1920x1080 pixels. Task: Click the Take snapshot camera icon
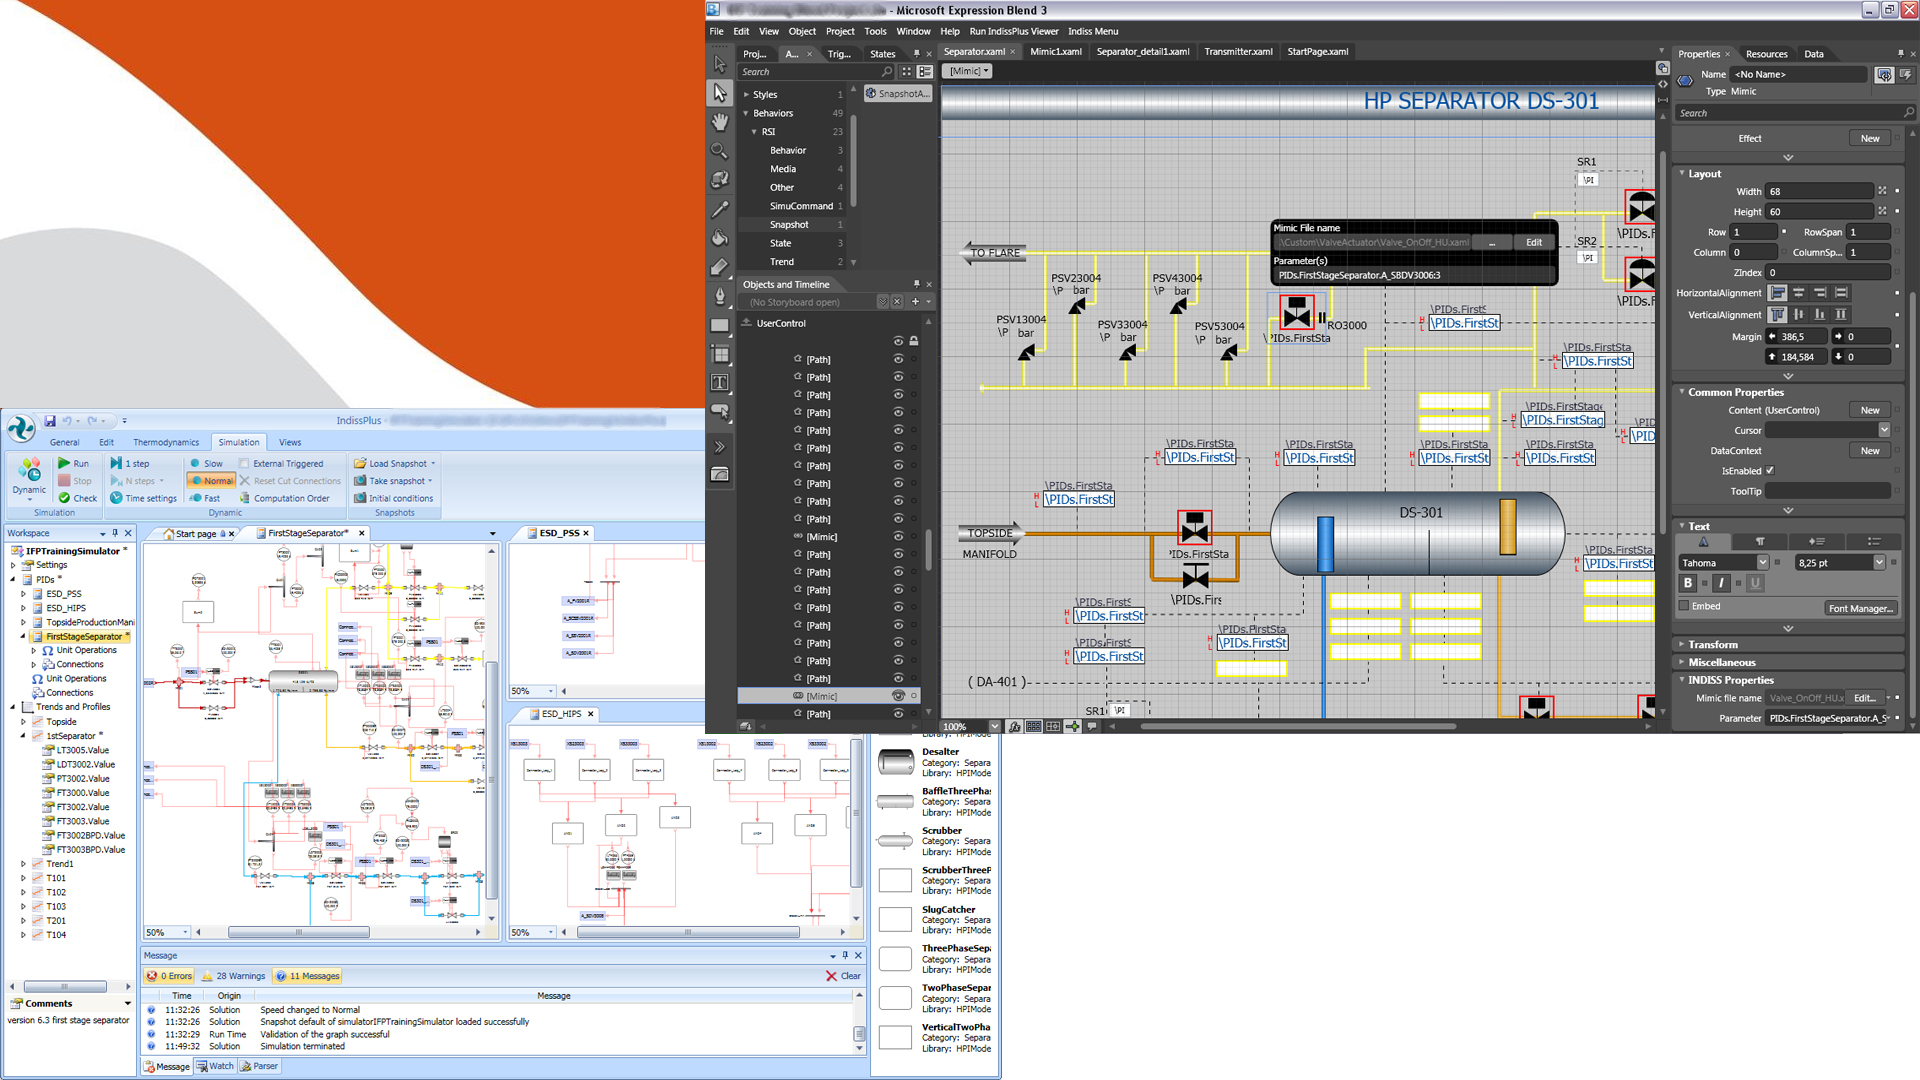click(x=360, y=481)
